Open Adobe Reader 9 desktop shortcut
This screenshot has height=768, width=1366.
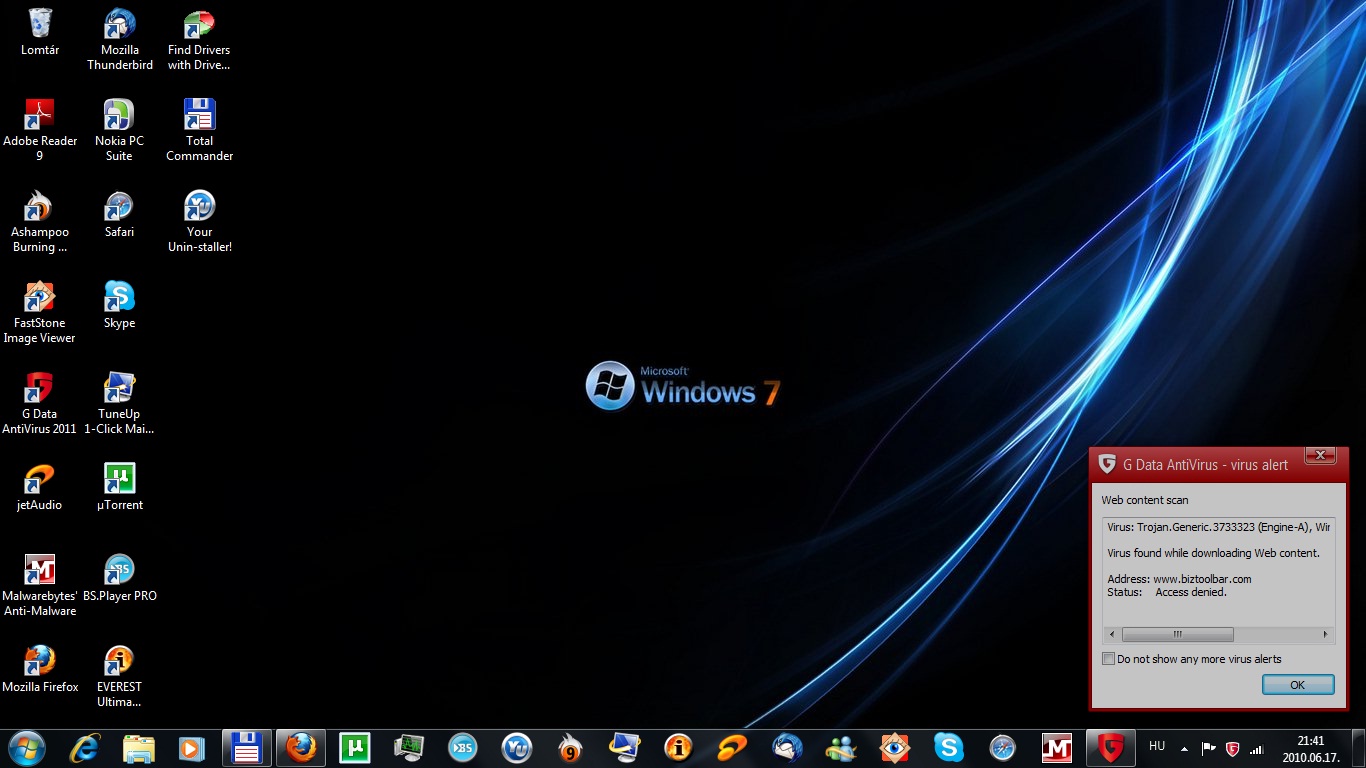40,130
